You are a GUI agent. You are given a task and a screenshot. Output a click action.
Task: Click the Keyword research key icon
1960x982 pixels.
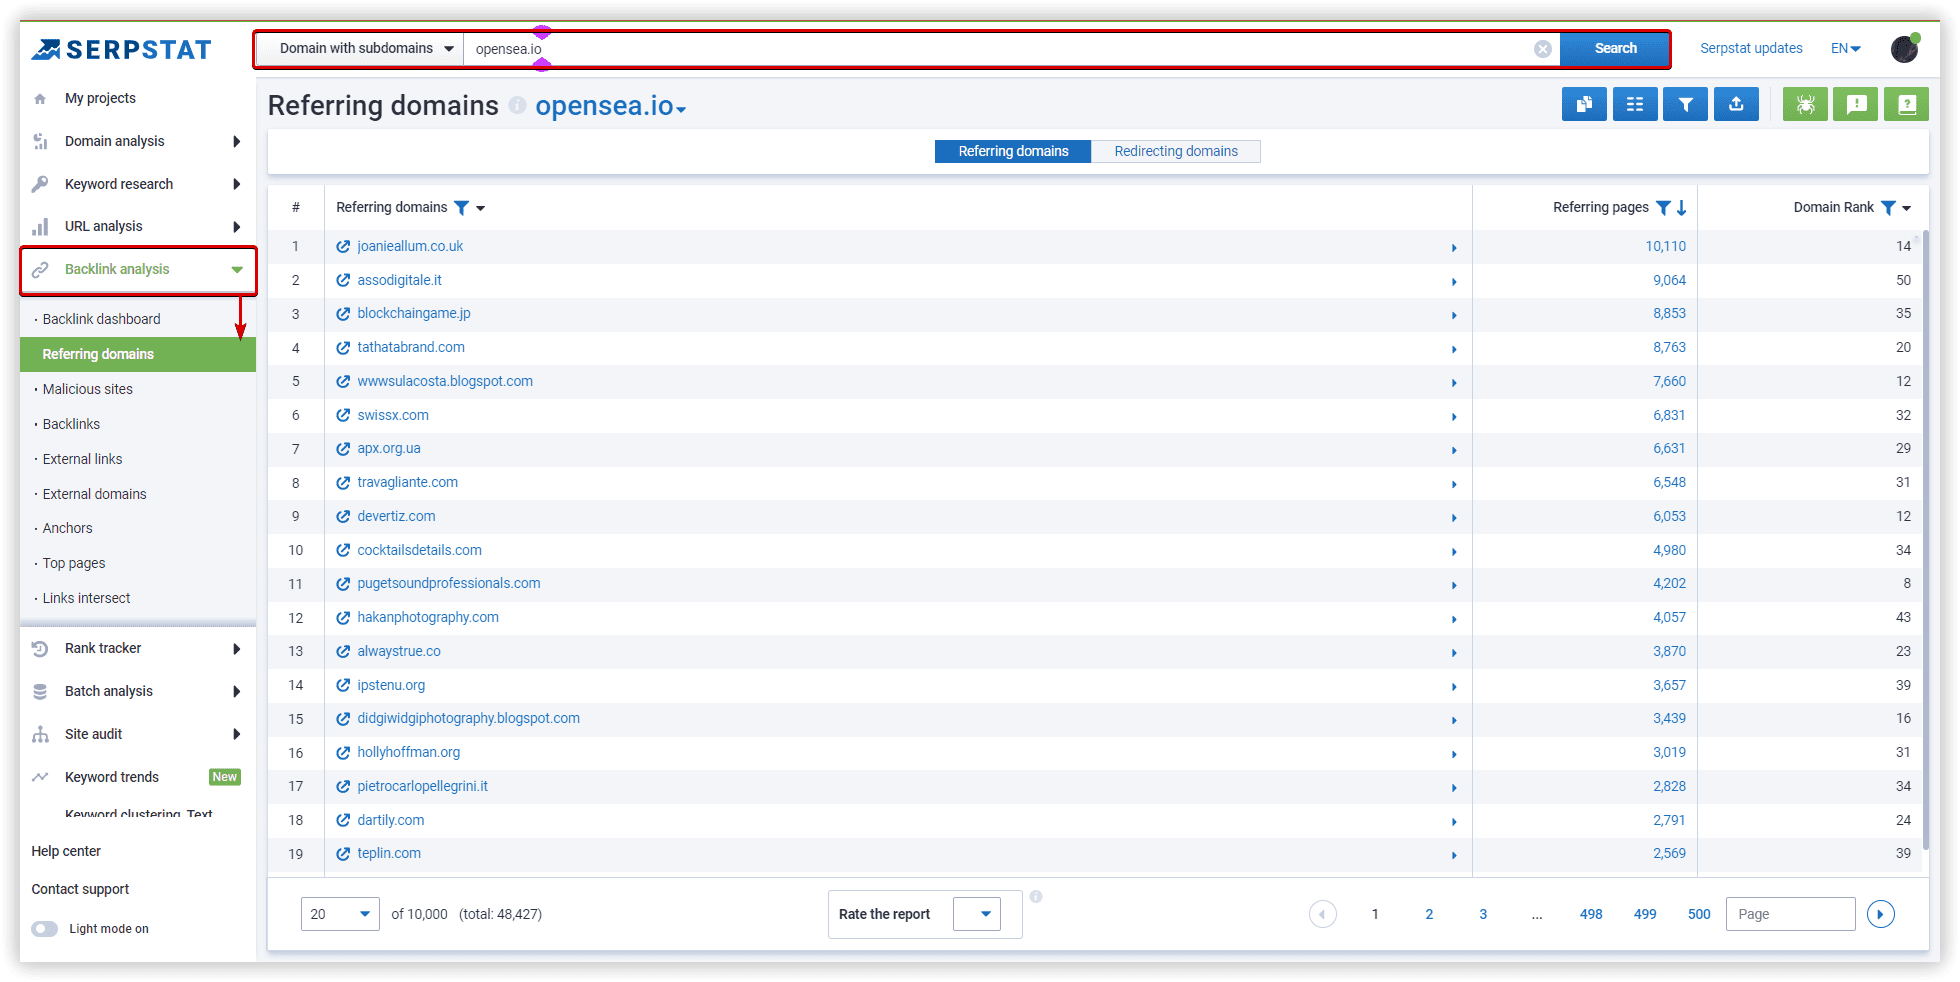click(40, 184)
